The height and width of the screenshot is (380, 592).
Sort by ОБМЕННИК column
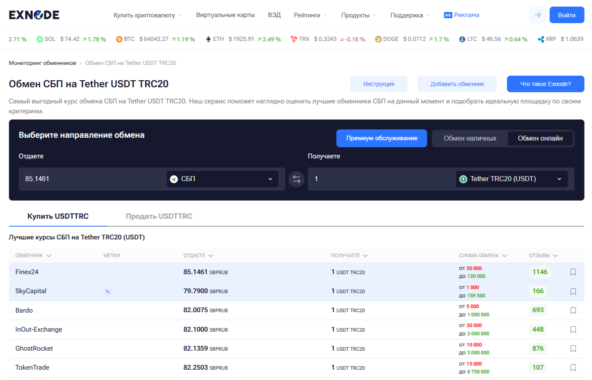tap(33, 256)
